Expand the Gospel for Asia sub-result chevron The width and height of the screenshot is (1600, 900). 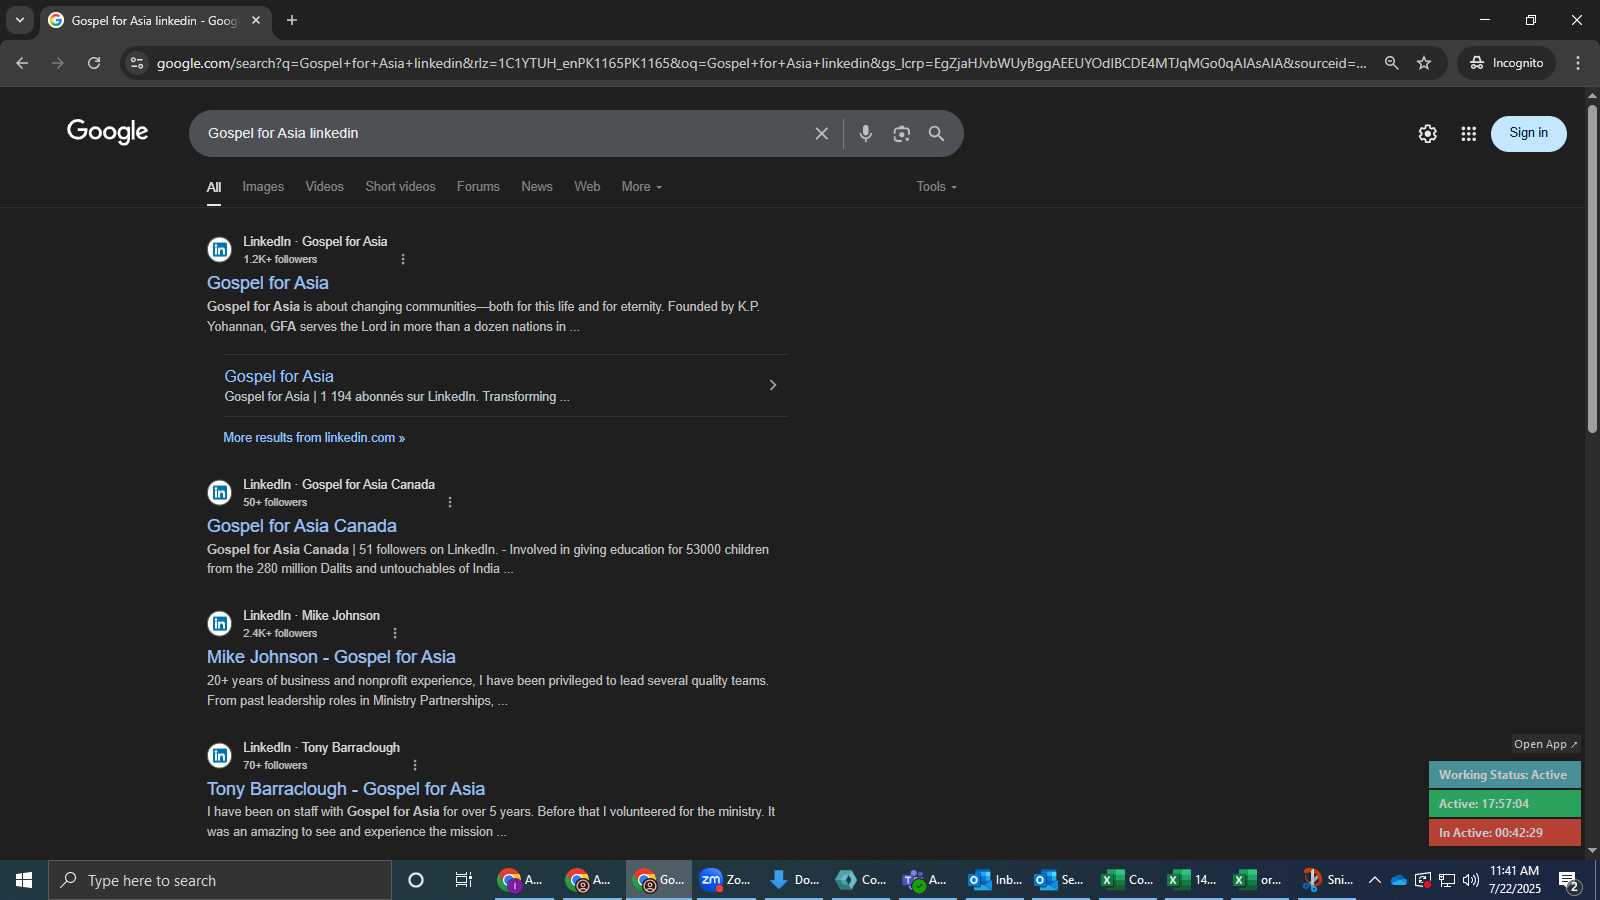772,385
